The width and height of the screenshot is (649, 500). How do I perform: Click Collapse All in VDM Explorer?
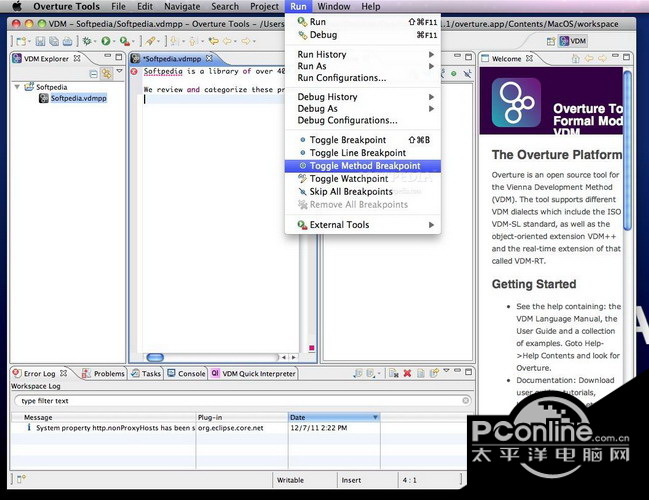click(x=94, y=74)
